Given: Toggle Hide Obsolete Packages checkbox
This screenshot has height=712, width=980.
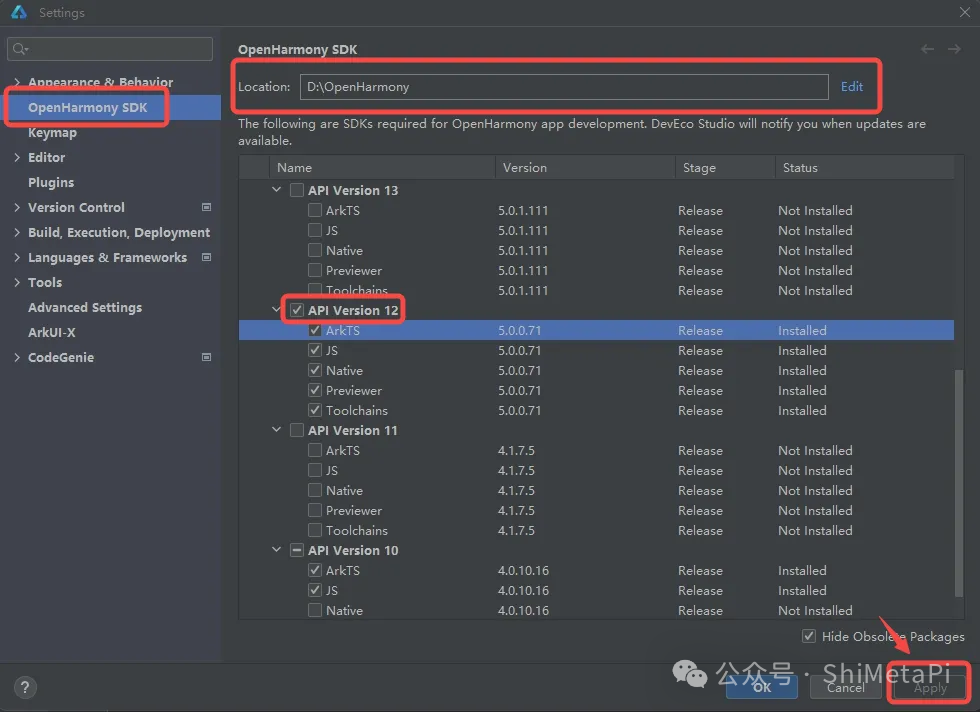Looking at the screenshot, I should 809,636.
